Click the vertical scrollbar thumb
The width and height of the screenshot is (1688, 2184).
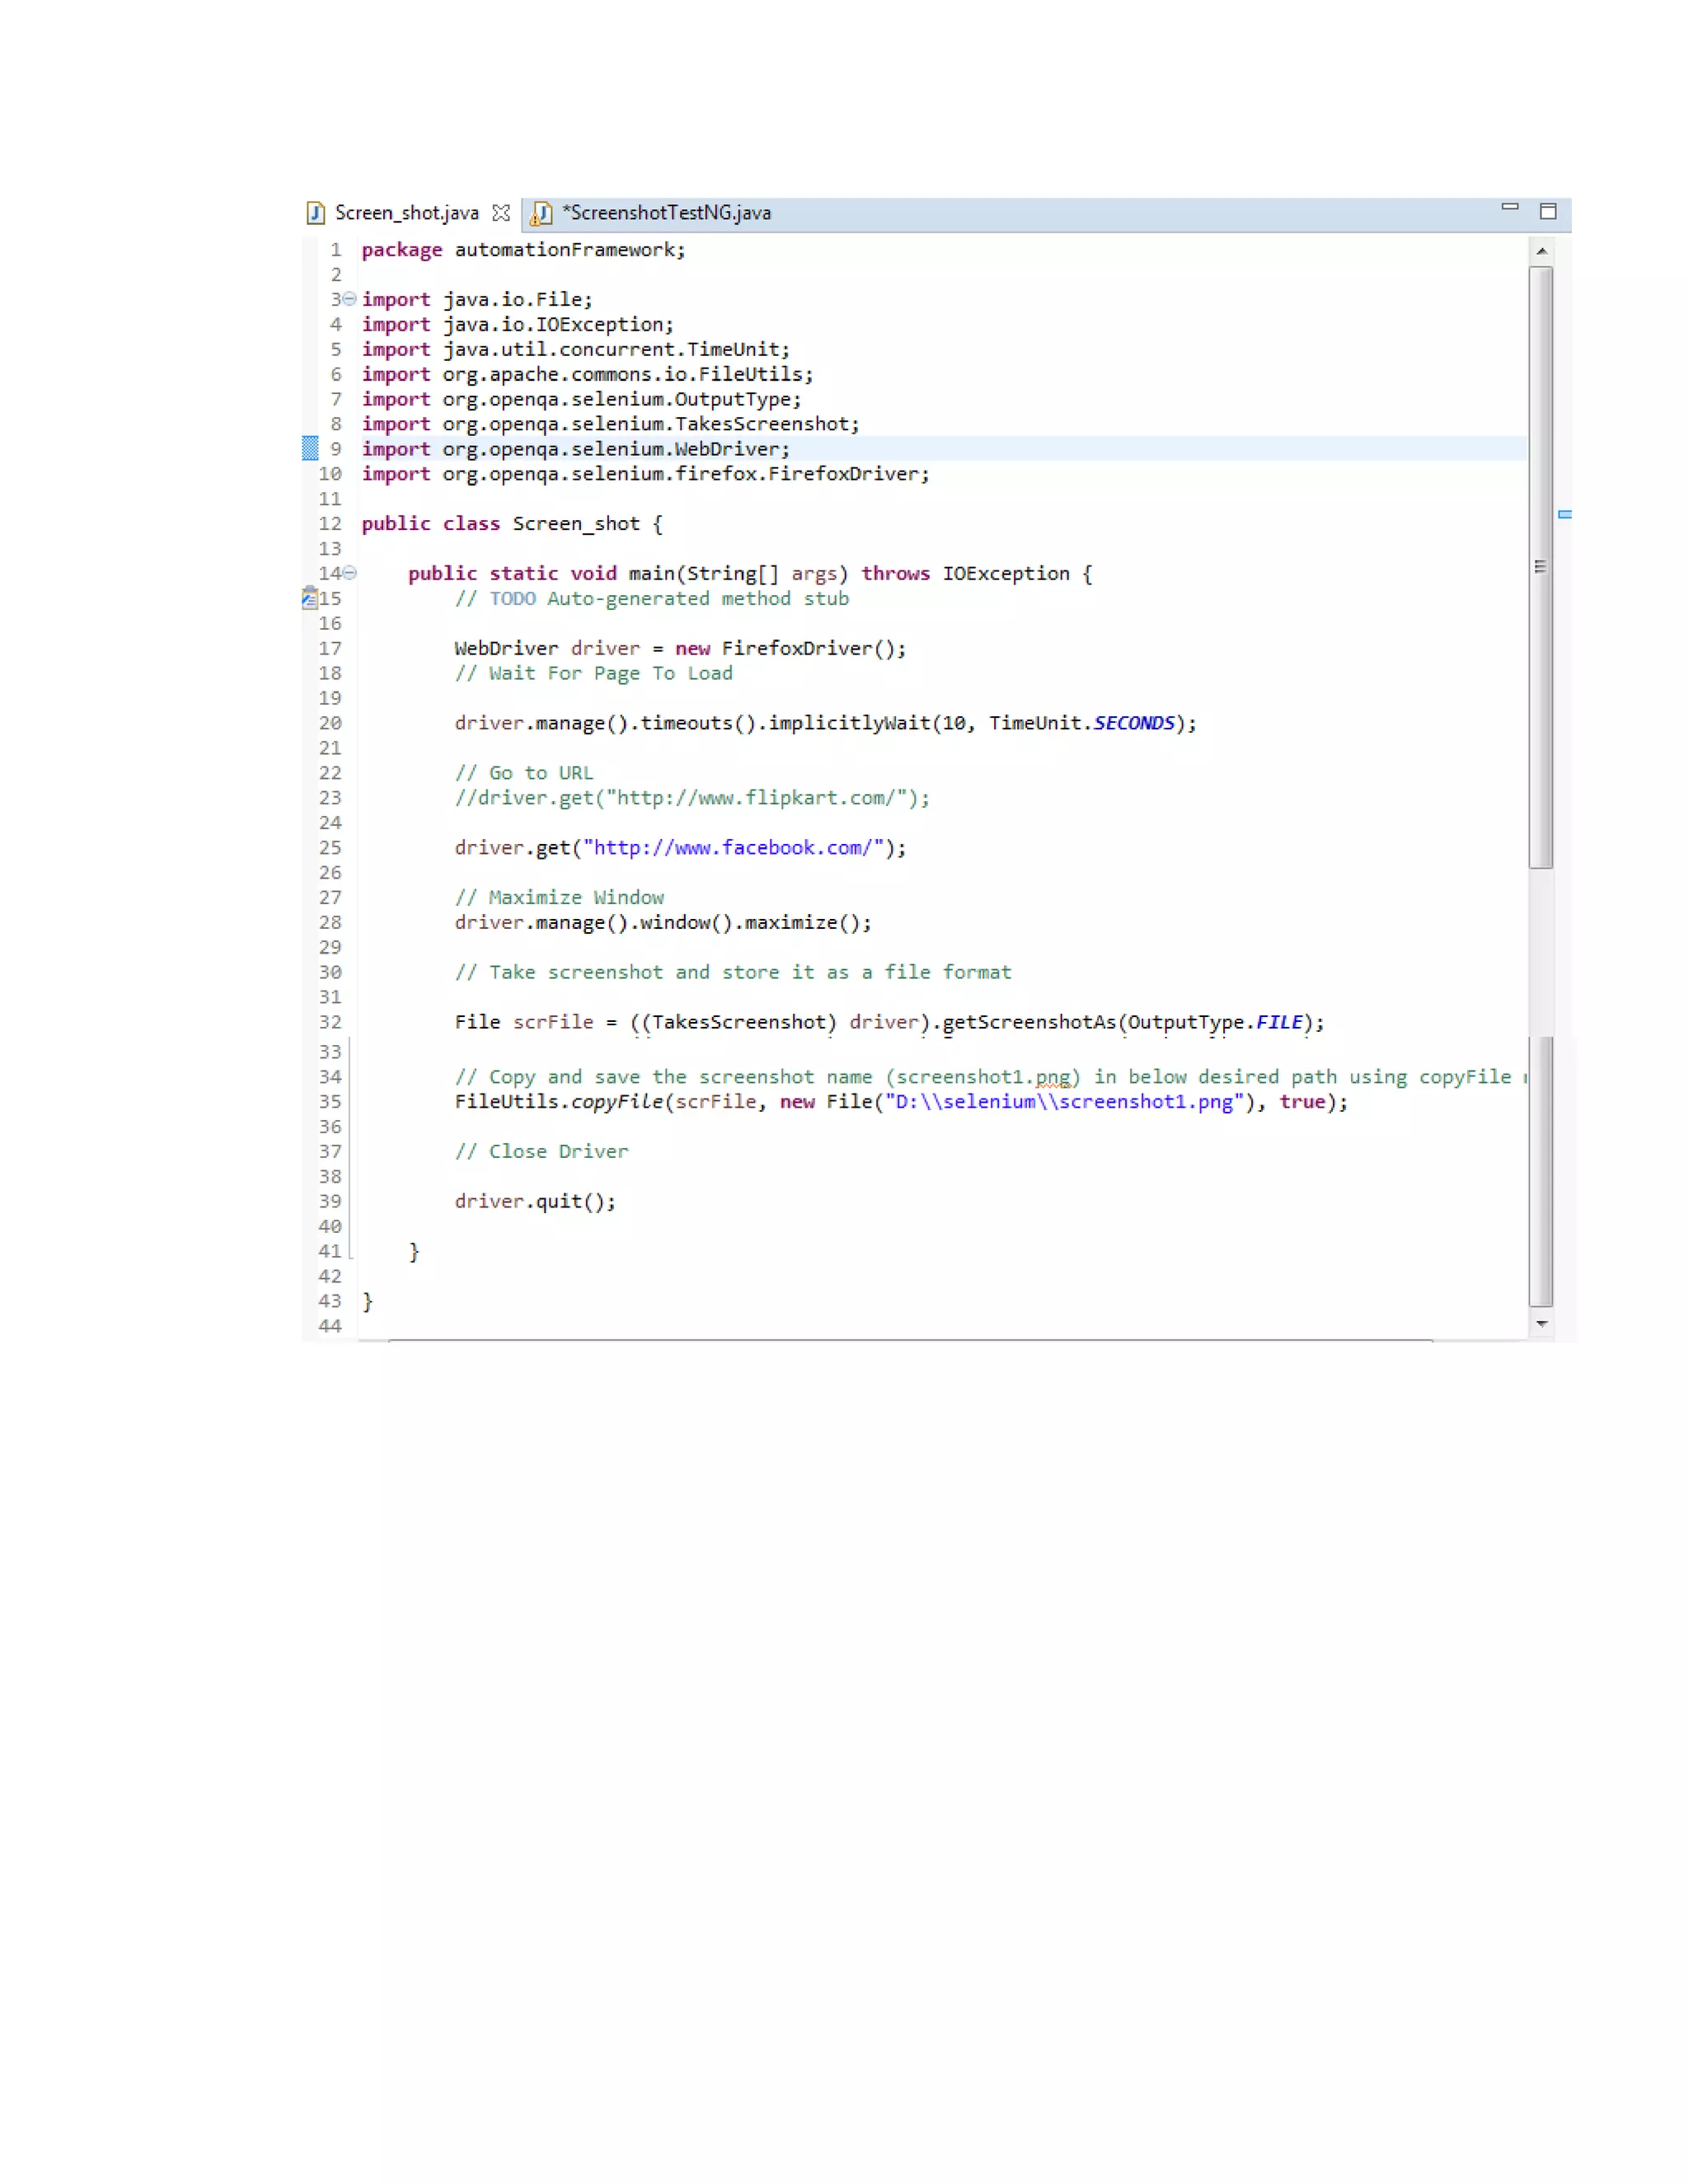pos(1541,566)
